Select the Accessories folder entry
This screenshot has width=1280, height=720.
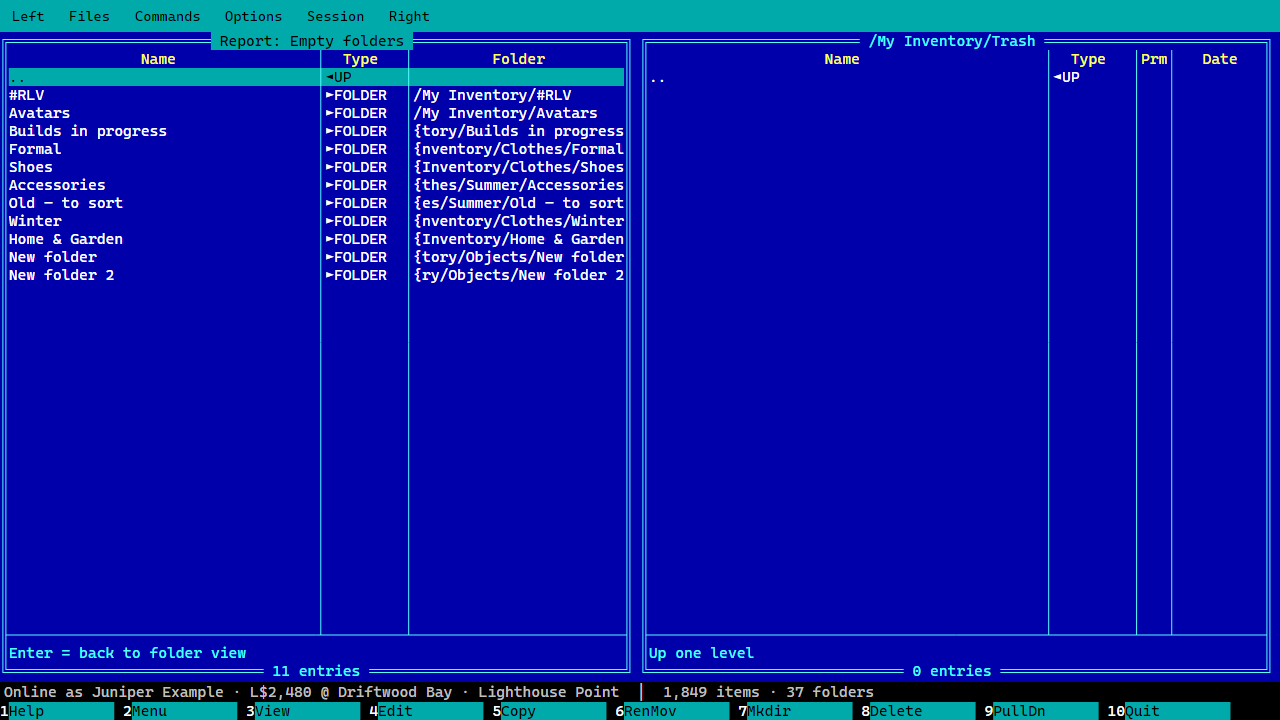[x=316, y=185]
